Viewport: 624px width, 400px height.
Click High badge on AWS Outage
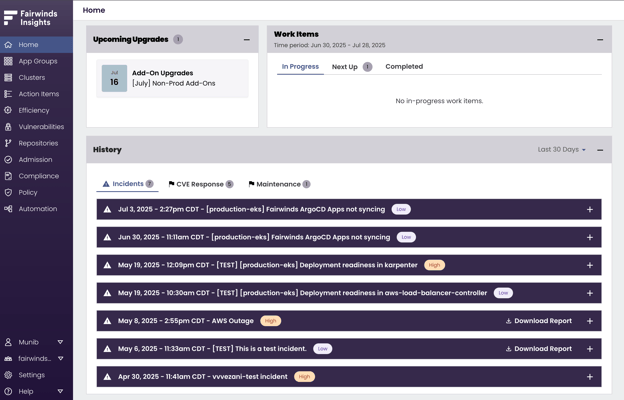pyautogui.click(x=270, y=321)
